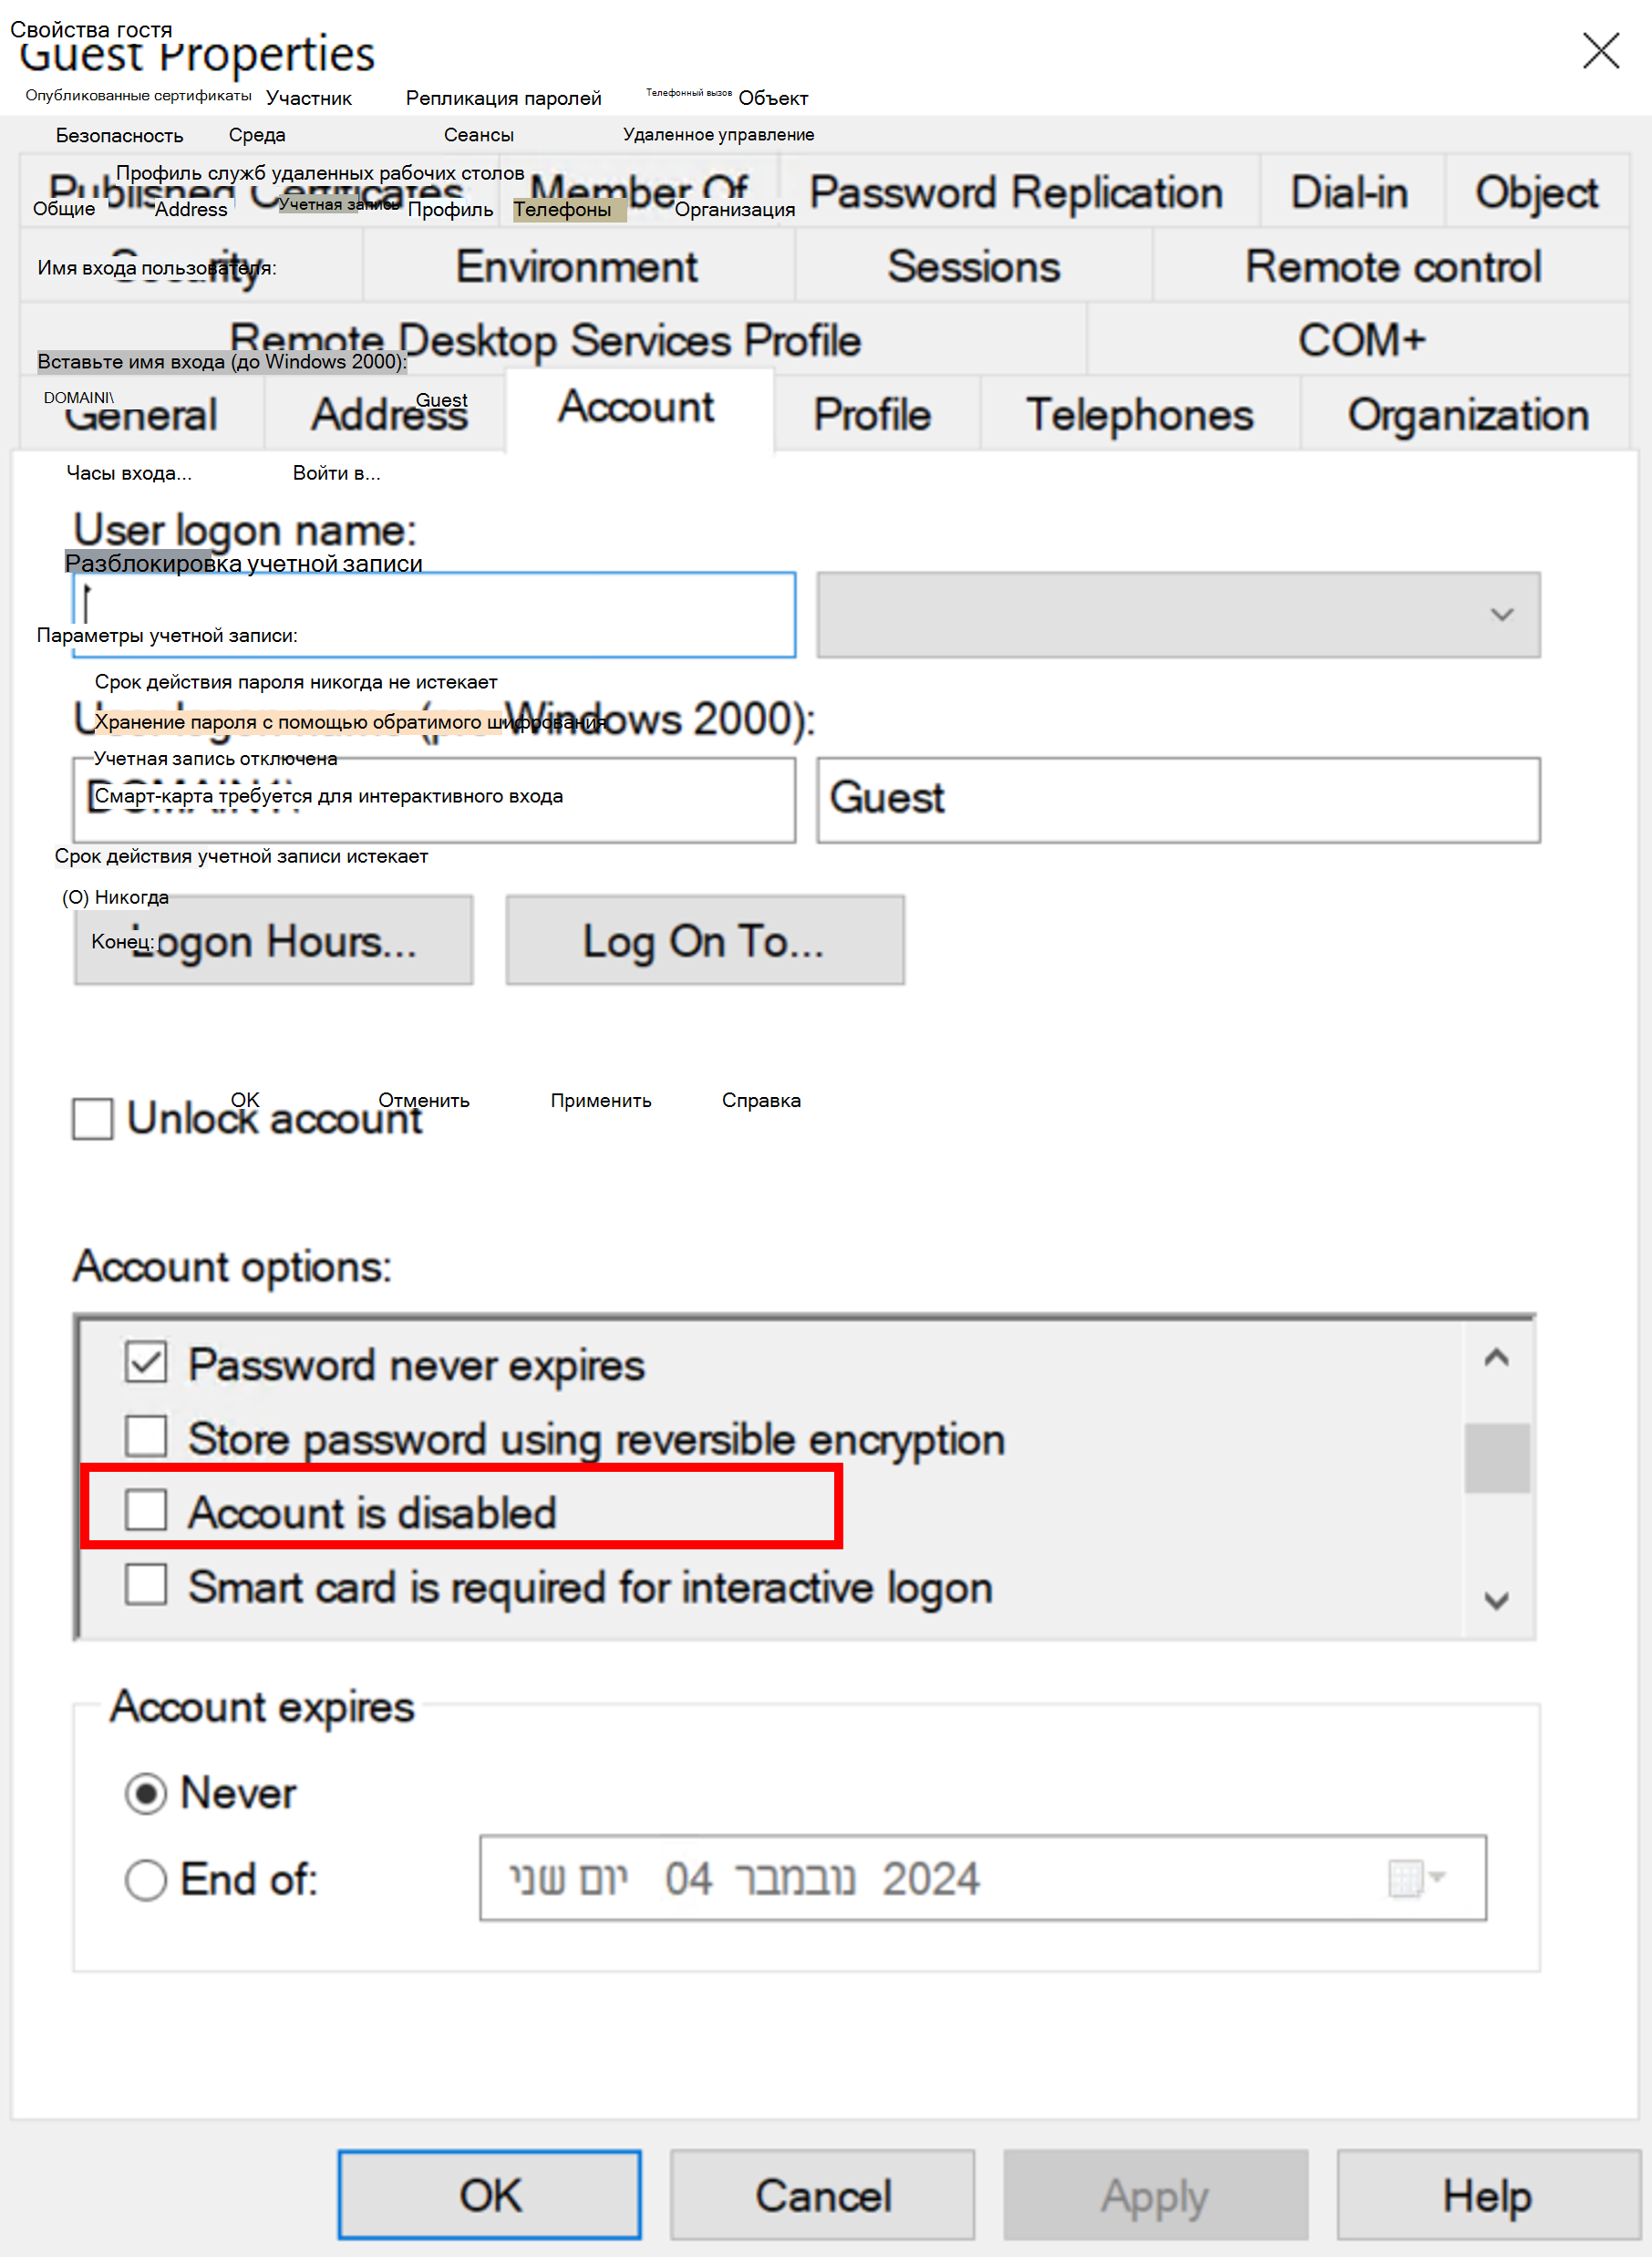Uncheck Password never expires option
The width and height of the screenshot is (1652, 2257).
146,1363
